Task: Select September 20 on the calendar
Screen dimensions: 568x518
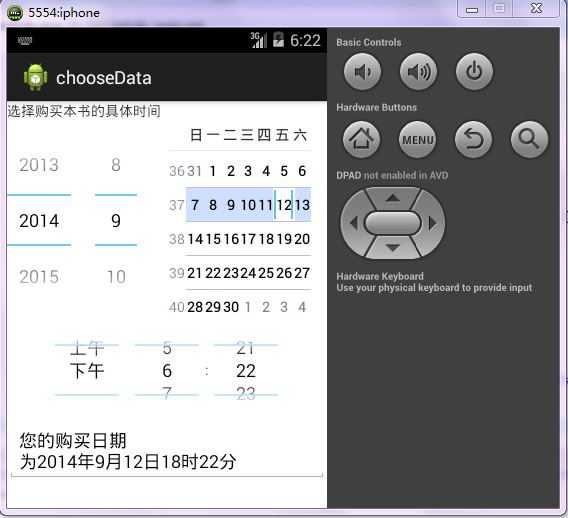Action: coord(302,239)
